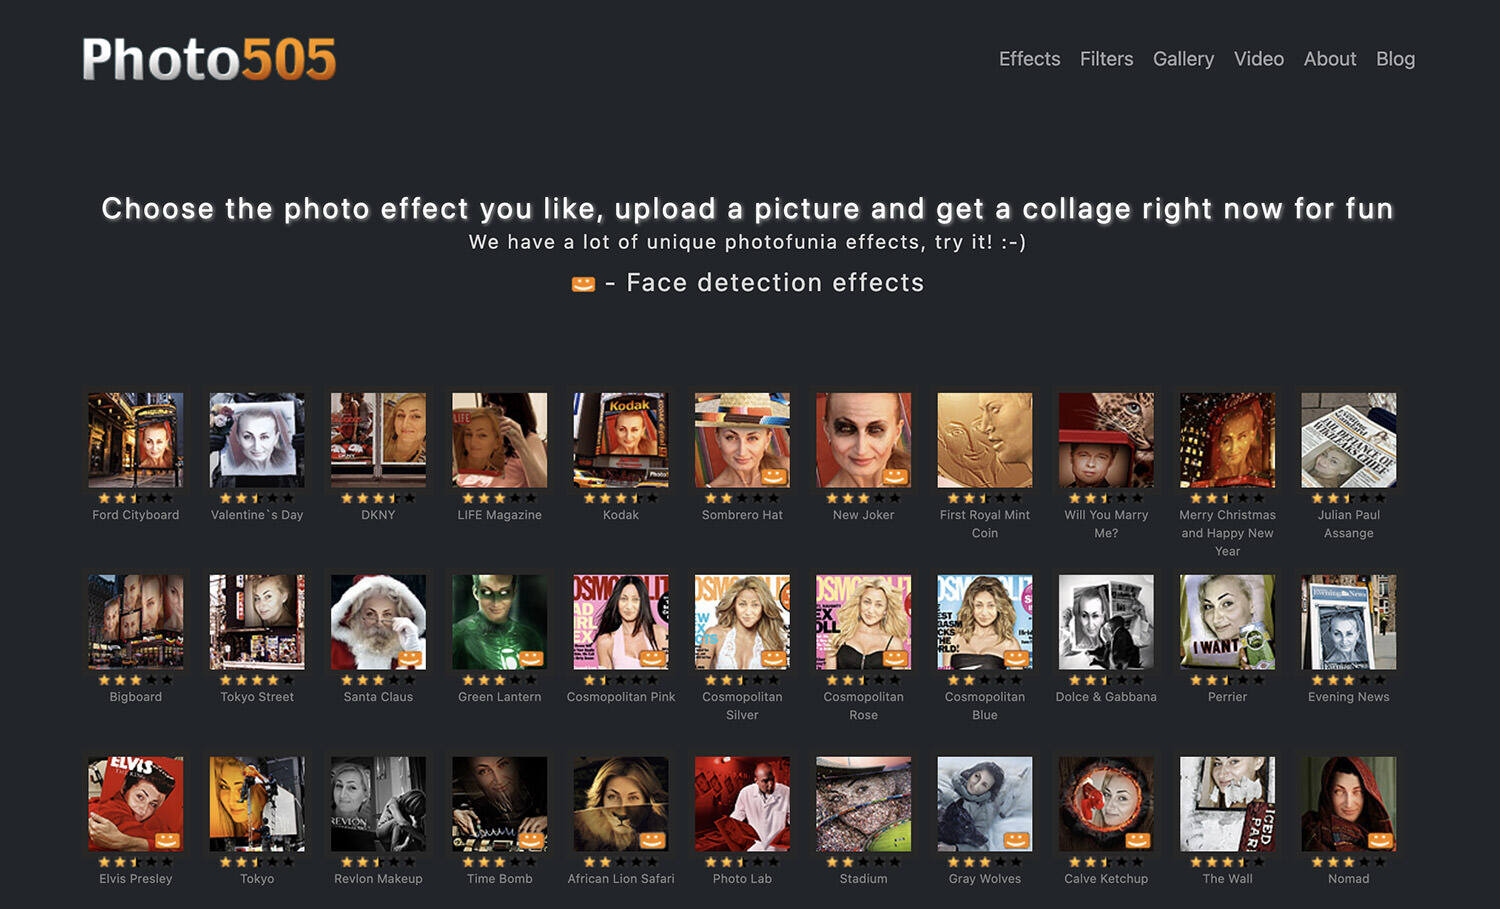Image resolution: width=1500 pixels, height=909 pixels.
Task: Click the face detection smiley icon in the header
Action: point(583,285)
